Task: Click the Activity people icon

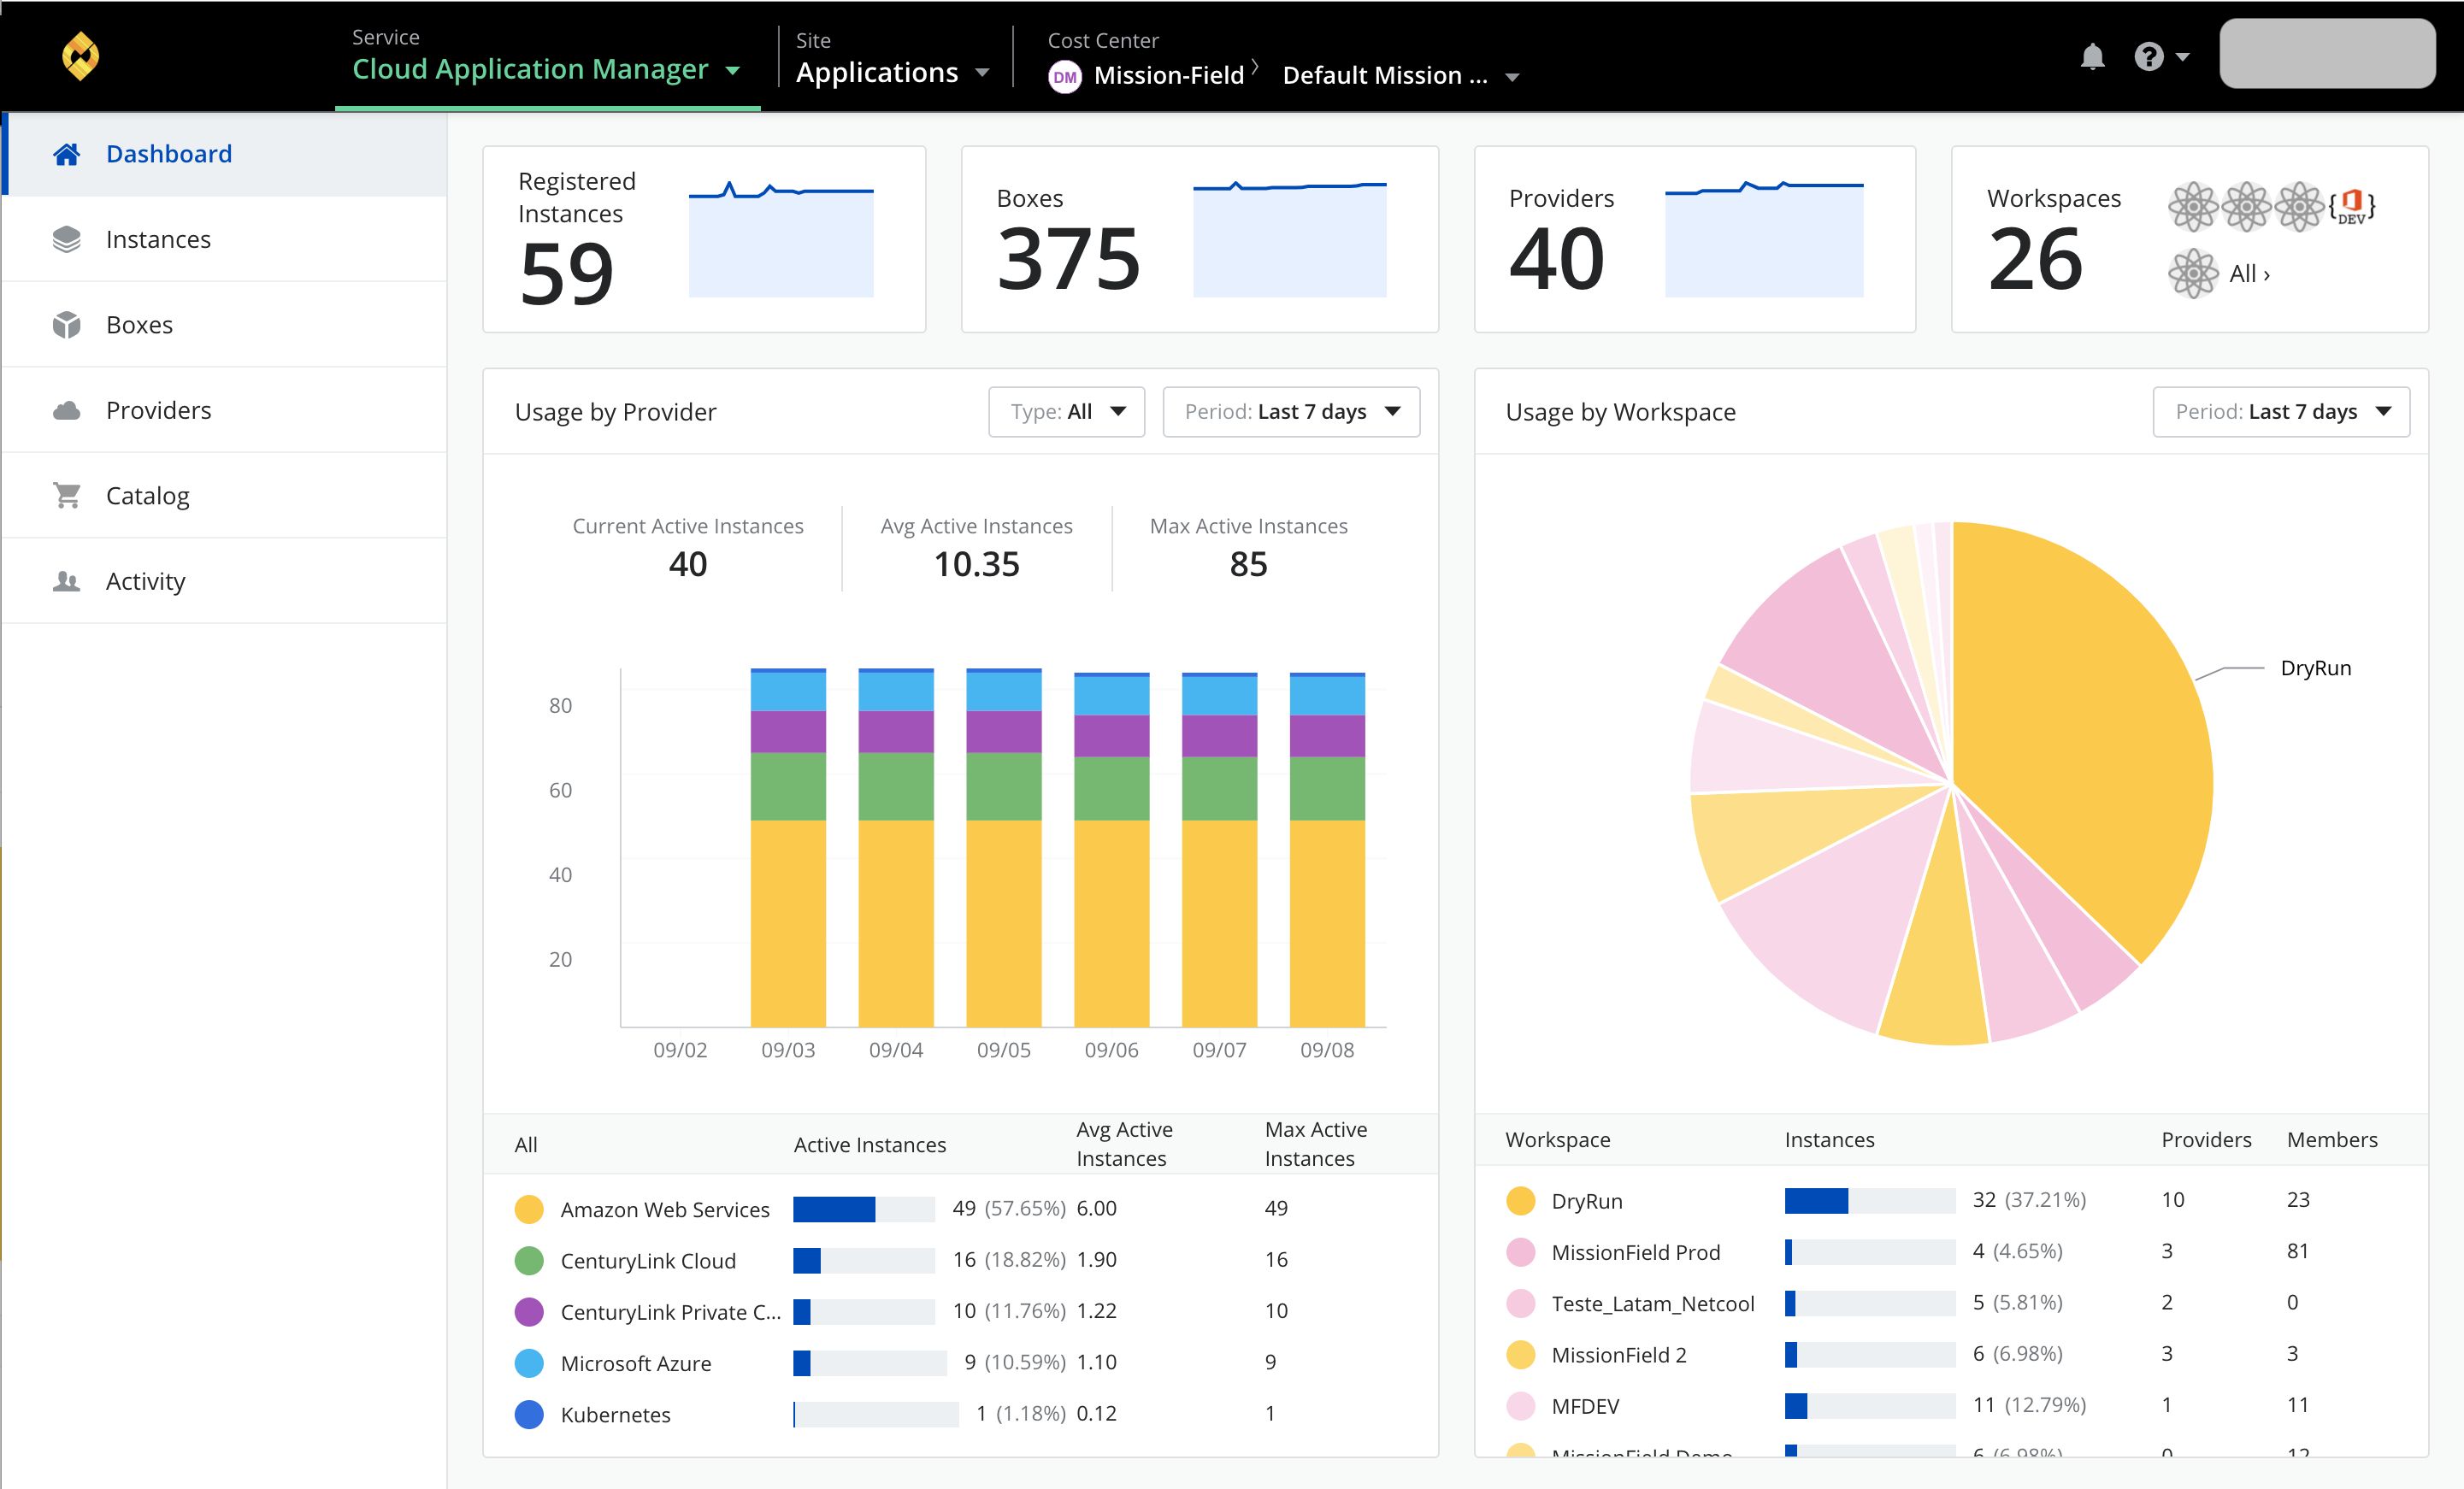Action: [x=67, y=581]
